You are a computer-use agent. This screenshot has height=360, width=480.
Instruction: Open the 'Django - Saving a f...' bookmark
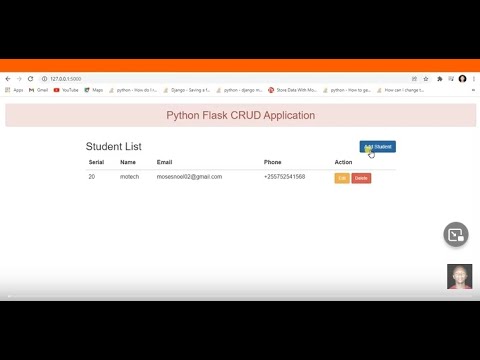tap(187, 90)
